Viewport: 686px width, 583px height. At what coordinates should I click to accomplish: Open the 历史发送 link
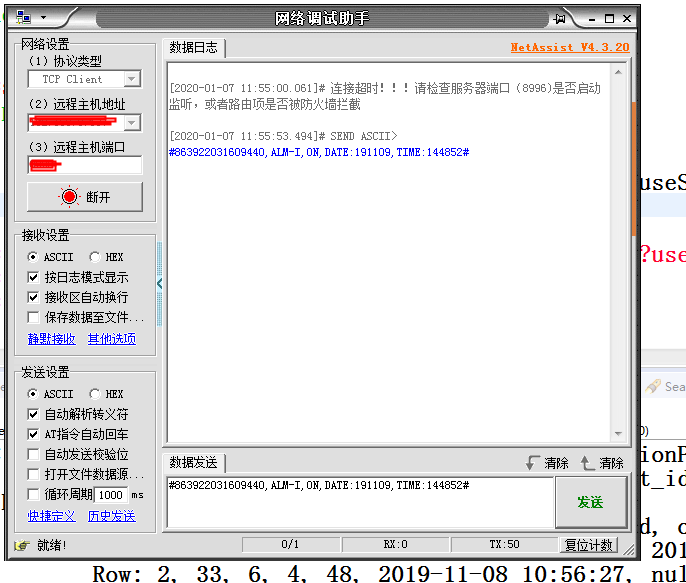click(112, 516)
